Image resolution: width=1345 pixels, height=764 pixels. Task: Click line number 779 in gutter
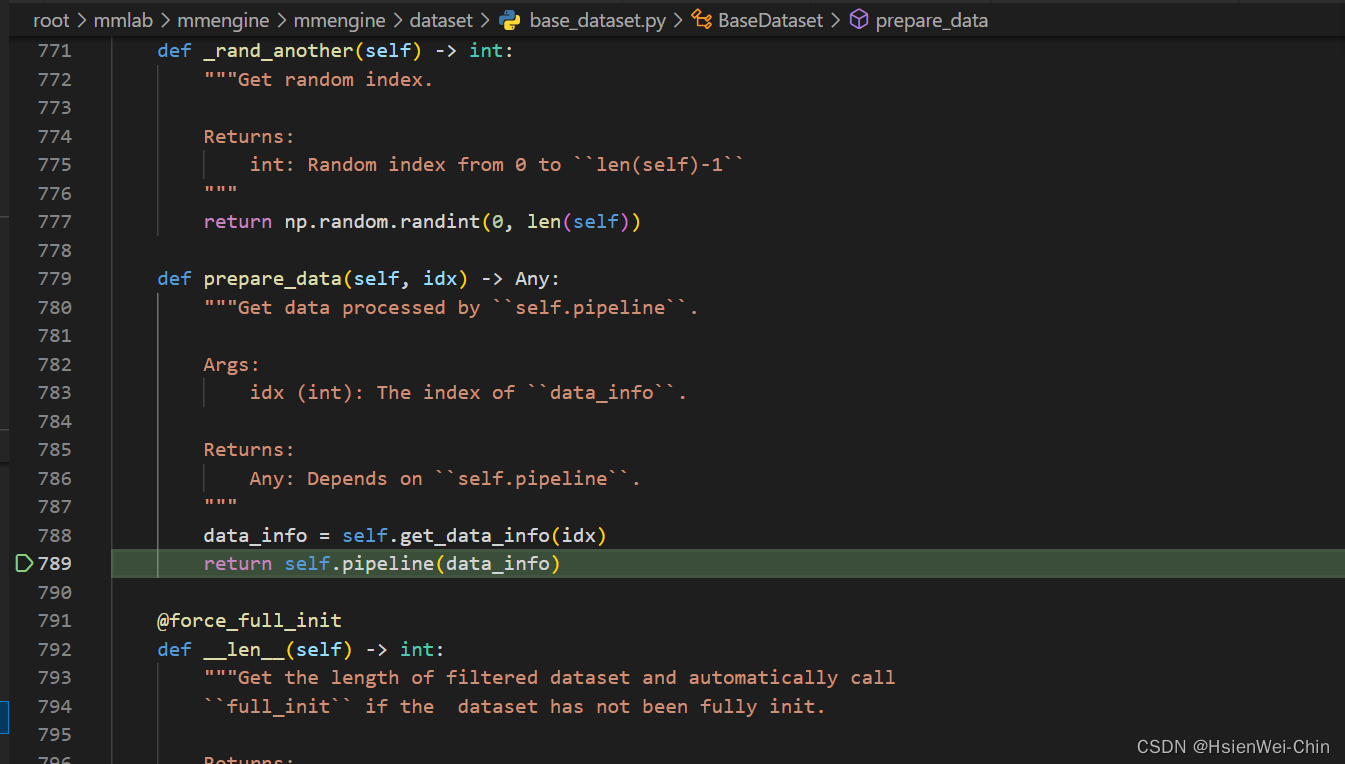[55, 278]
